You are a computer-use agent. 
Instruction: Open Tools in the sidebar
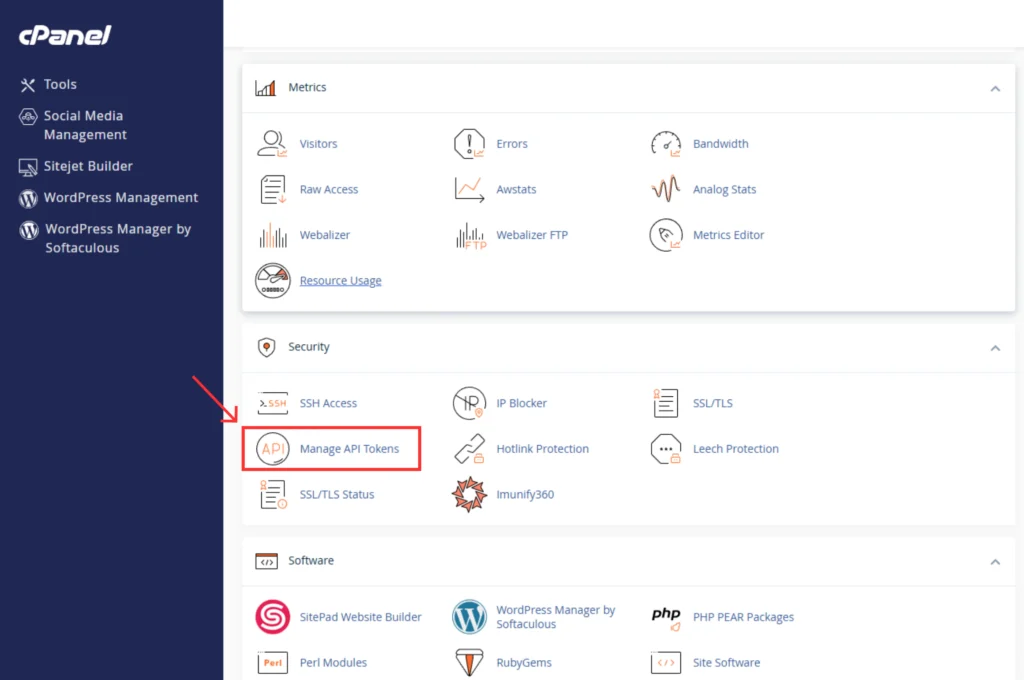pos(48,84)
